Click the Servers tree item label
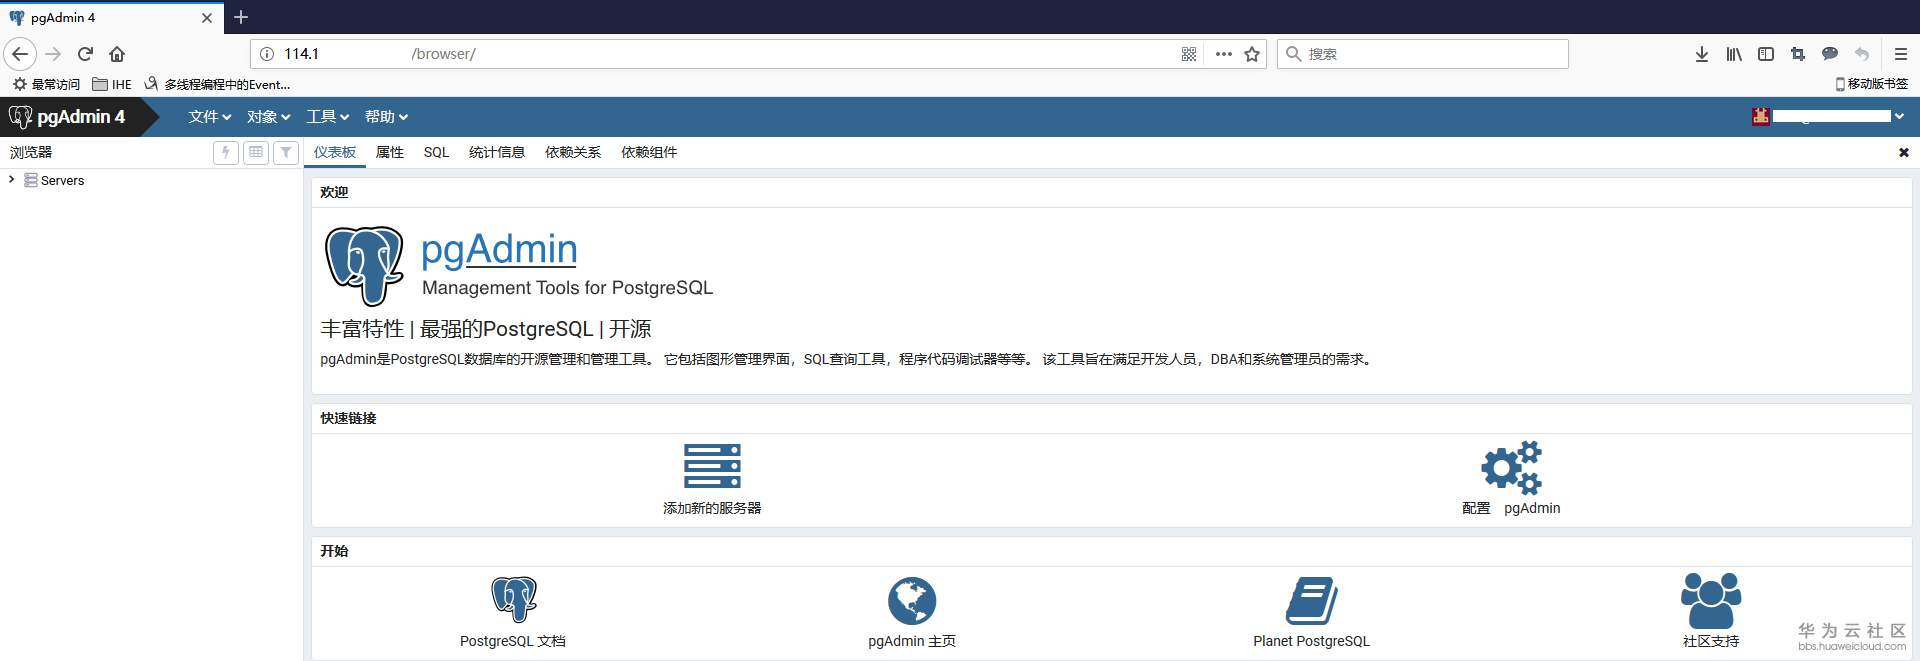Viewport: 1920px width, 661px height. click(x=62, y=180)
